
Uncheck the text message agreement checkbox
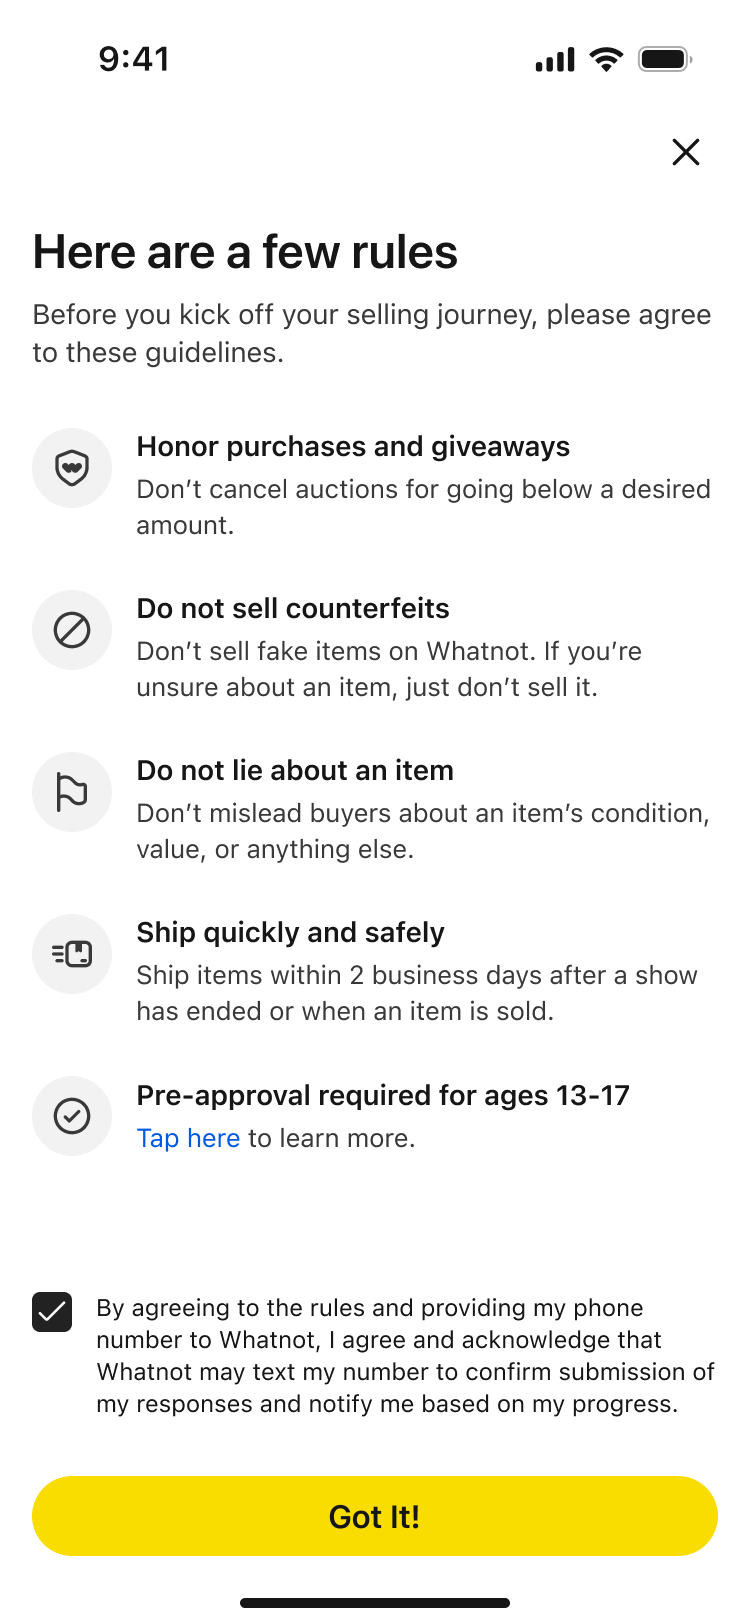point(52,1312)
